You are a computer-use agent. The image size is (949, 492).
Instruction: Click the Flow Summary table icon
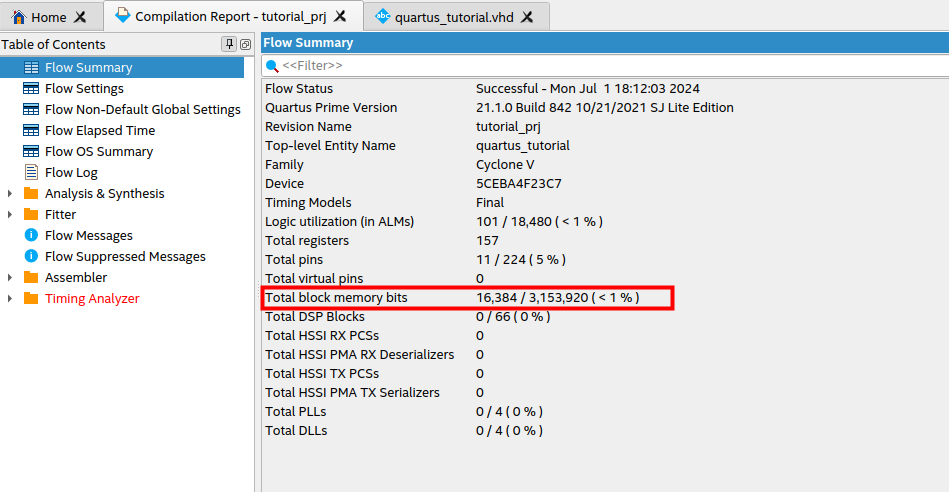(x=31, y=67)
